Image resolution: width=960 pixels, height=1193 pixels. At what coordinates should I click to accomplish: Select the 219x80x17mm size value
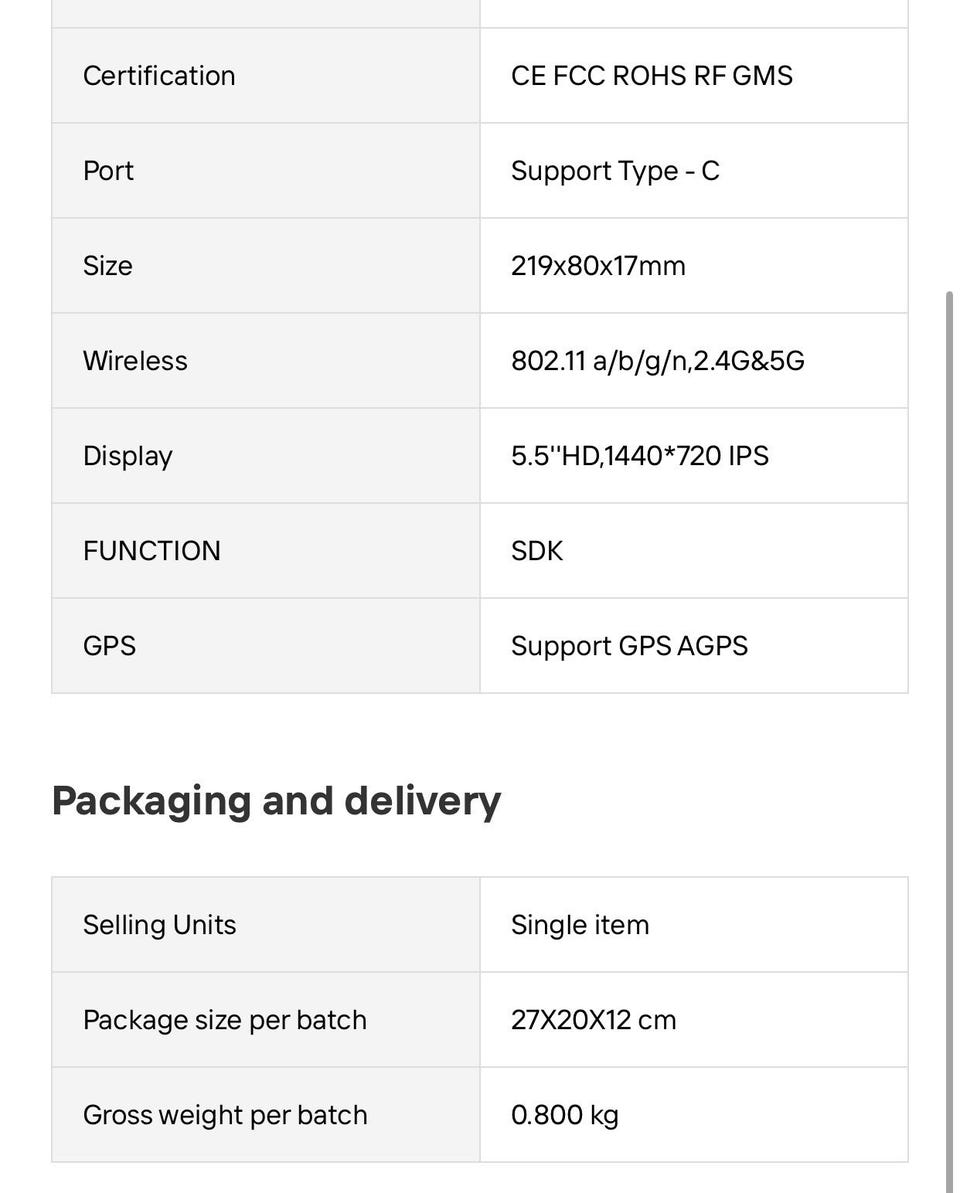[598, 266]
